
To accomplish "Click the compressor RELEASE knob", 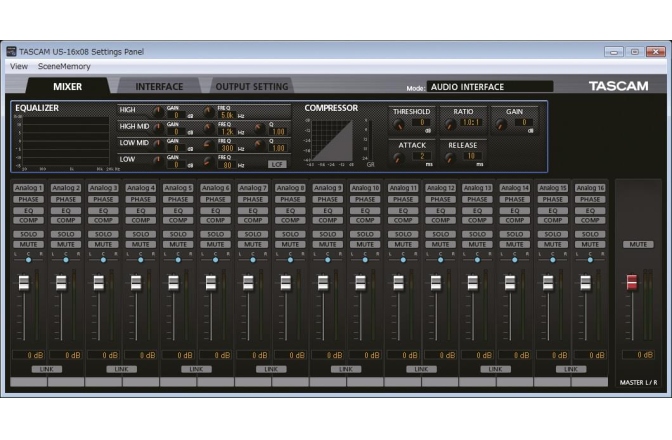I will click(450, 159).
